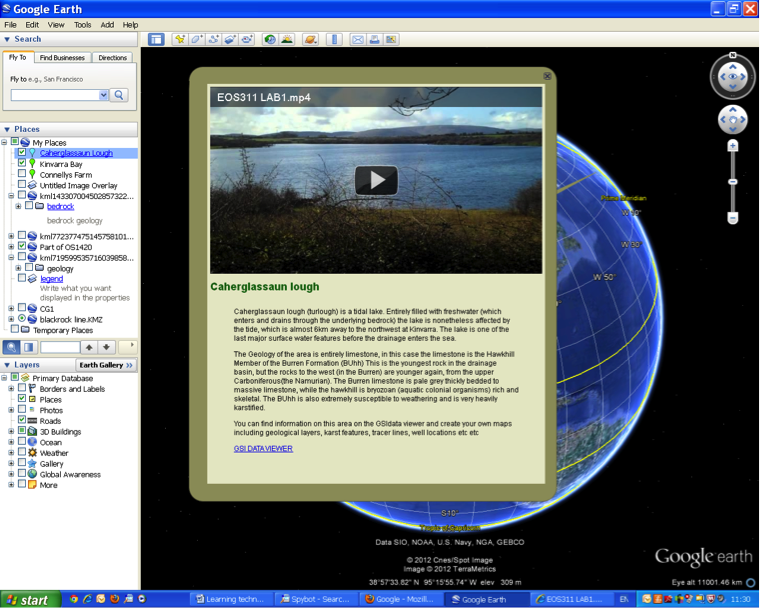Click the zoom slider on the map
Image resolution: width=760 pixels, height=608 pixels.
(733, 182)
